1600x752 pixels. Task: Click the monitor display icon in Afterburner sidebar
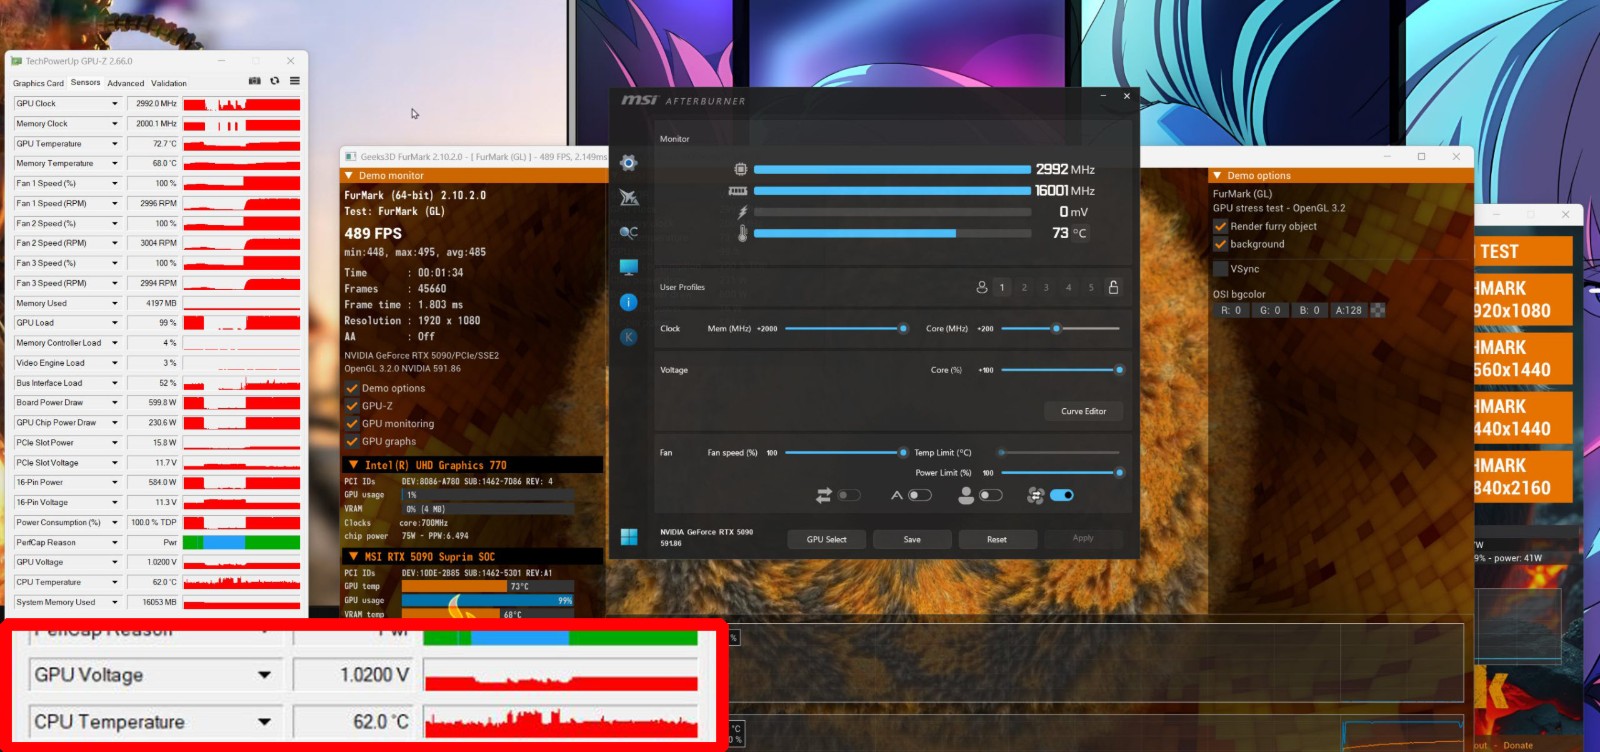point(629,267)
